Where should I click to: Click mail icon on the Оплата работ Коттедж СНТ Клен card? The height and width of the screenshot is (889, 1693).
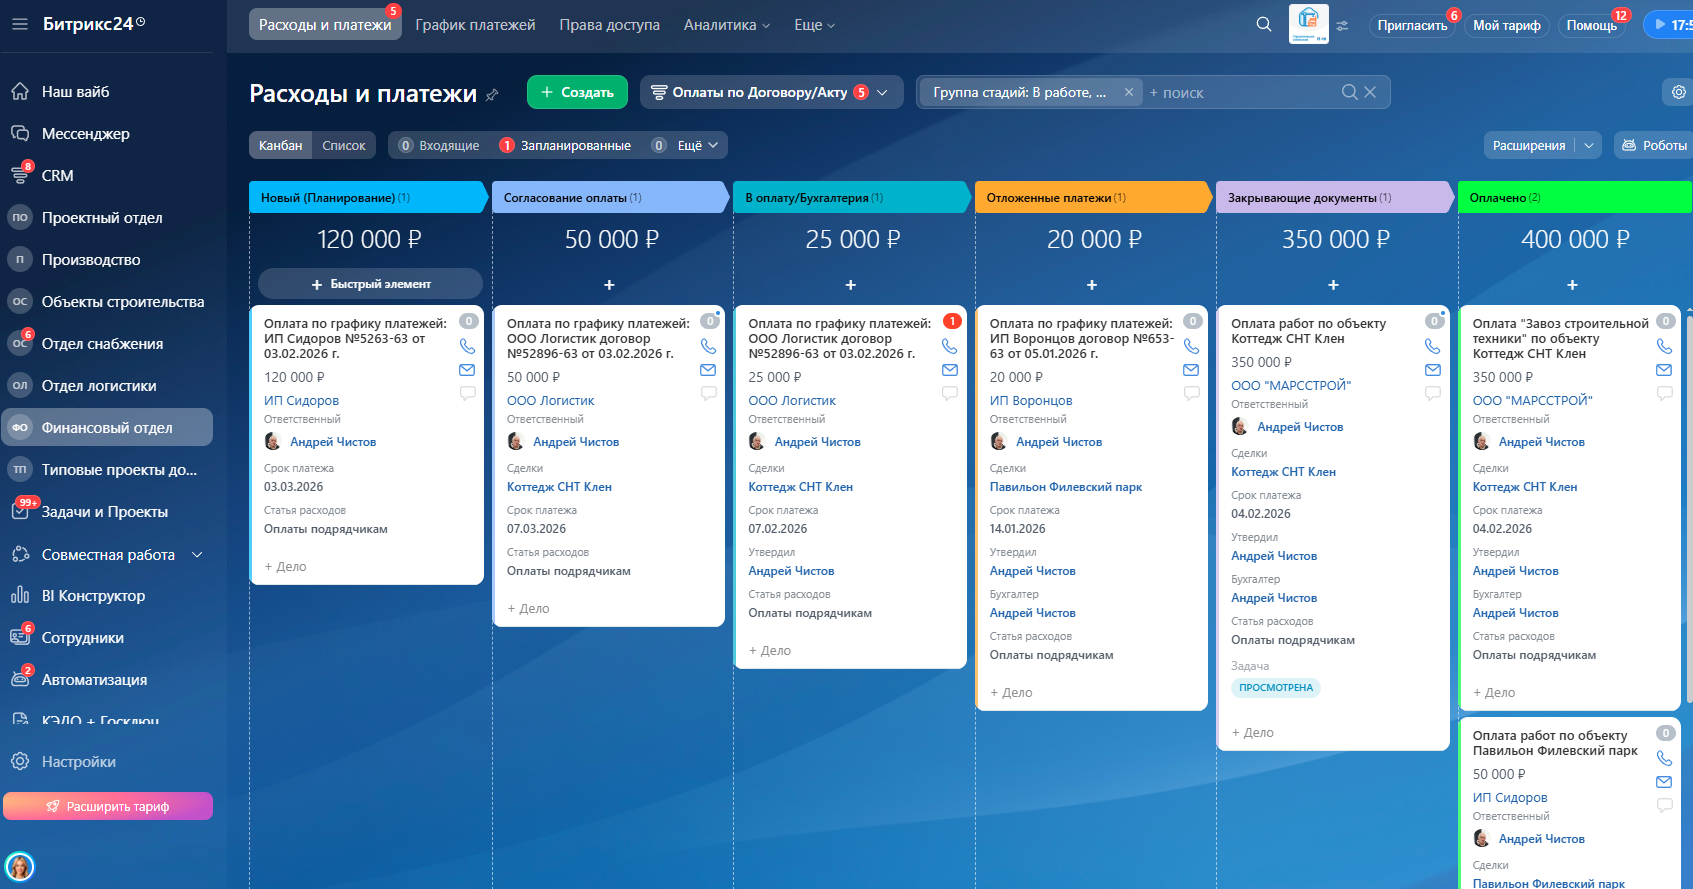[x=1433, y=370]
